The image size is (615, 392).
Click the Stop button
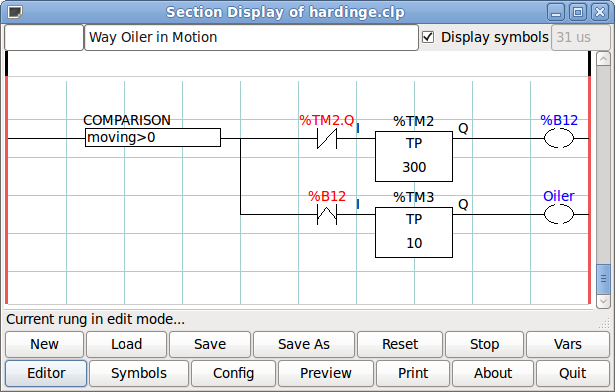tap(484, 344)
